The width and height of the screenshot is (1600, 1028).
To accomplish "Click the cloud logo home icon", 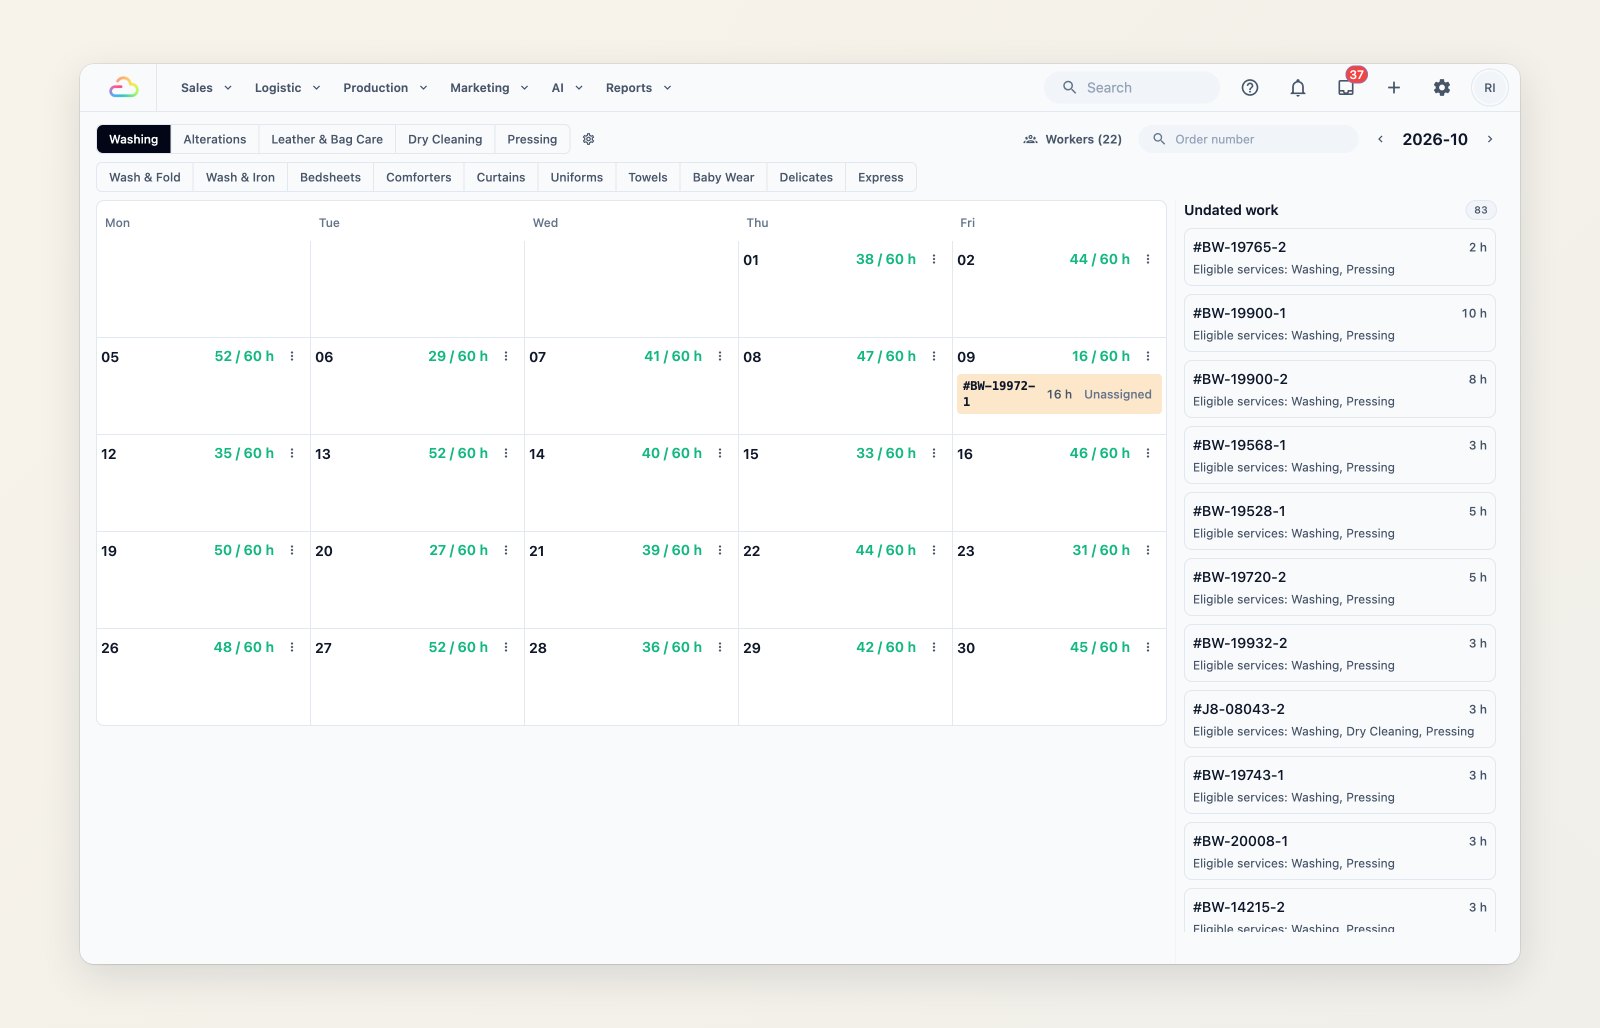I will click(x=124, y=88).
